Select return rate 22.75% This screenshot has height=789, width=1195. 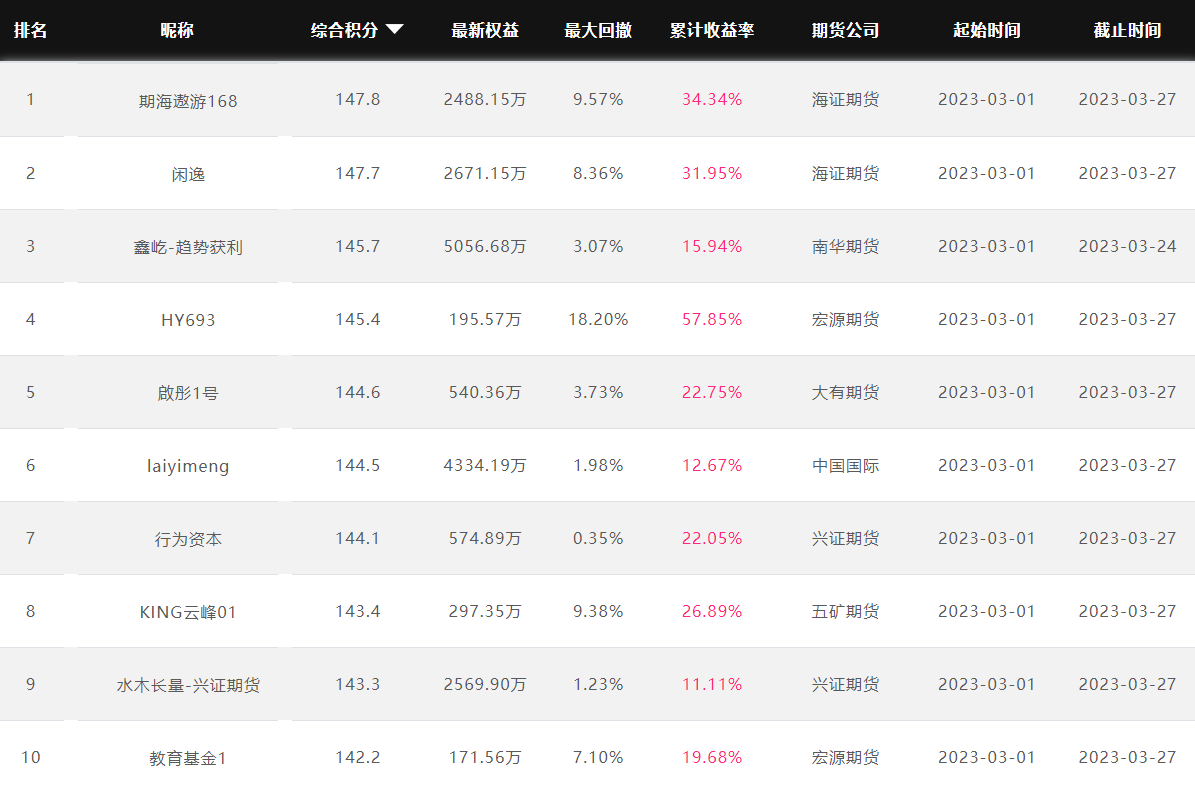712,393
